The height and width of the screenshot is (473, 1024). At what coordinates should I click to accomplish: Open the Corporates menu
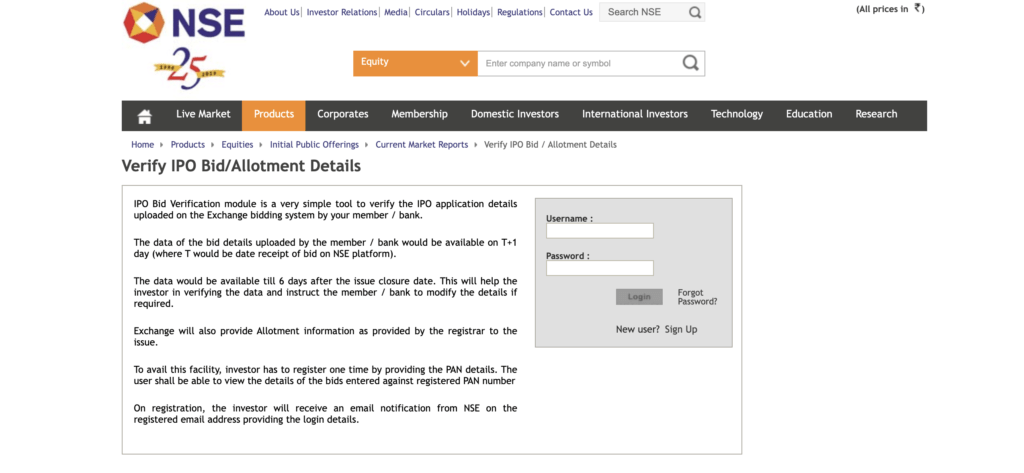pyautogui.click(x=343, y=115)
